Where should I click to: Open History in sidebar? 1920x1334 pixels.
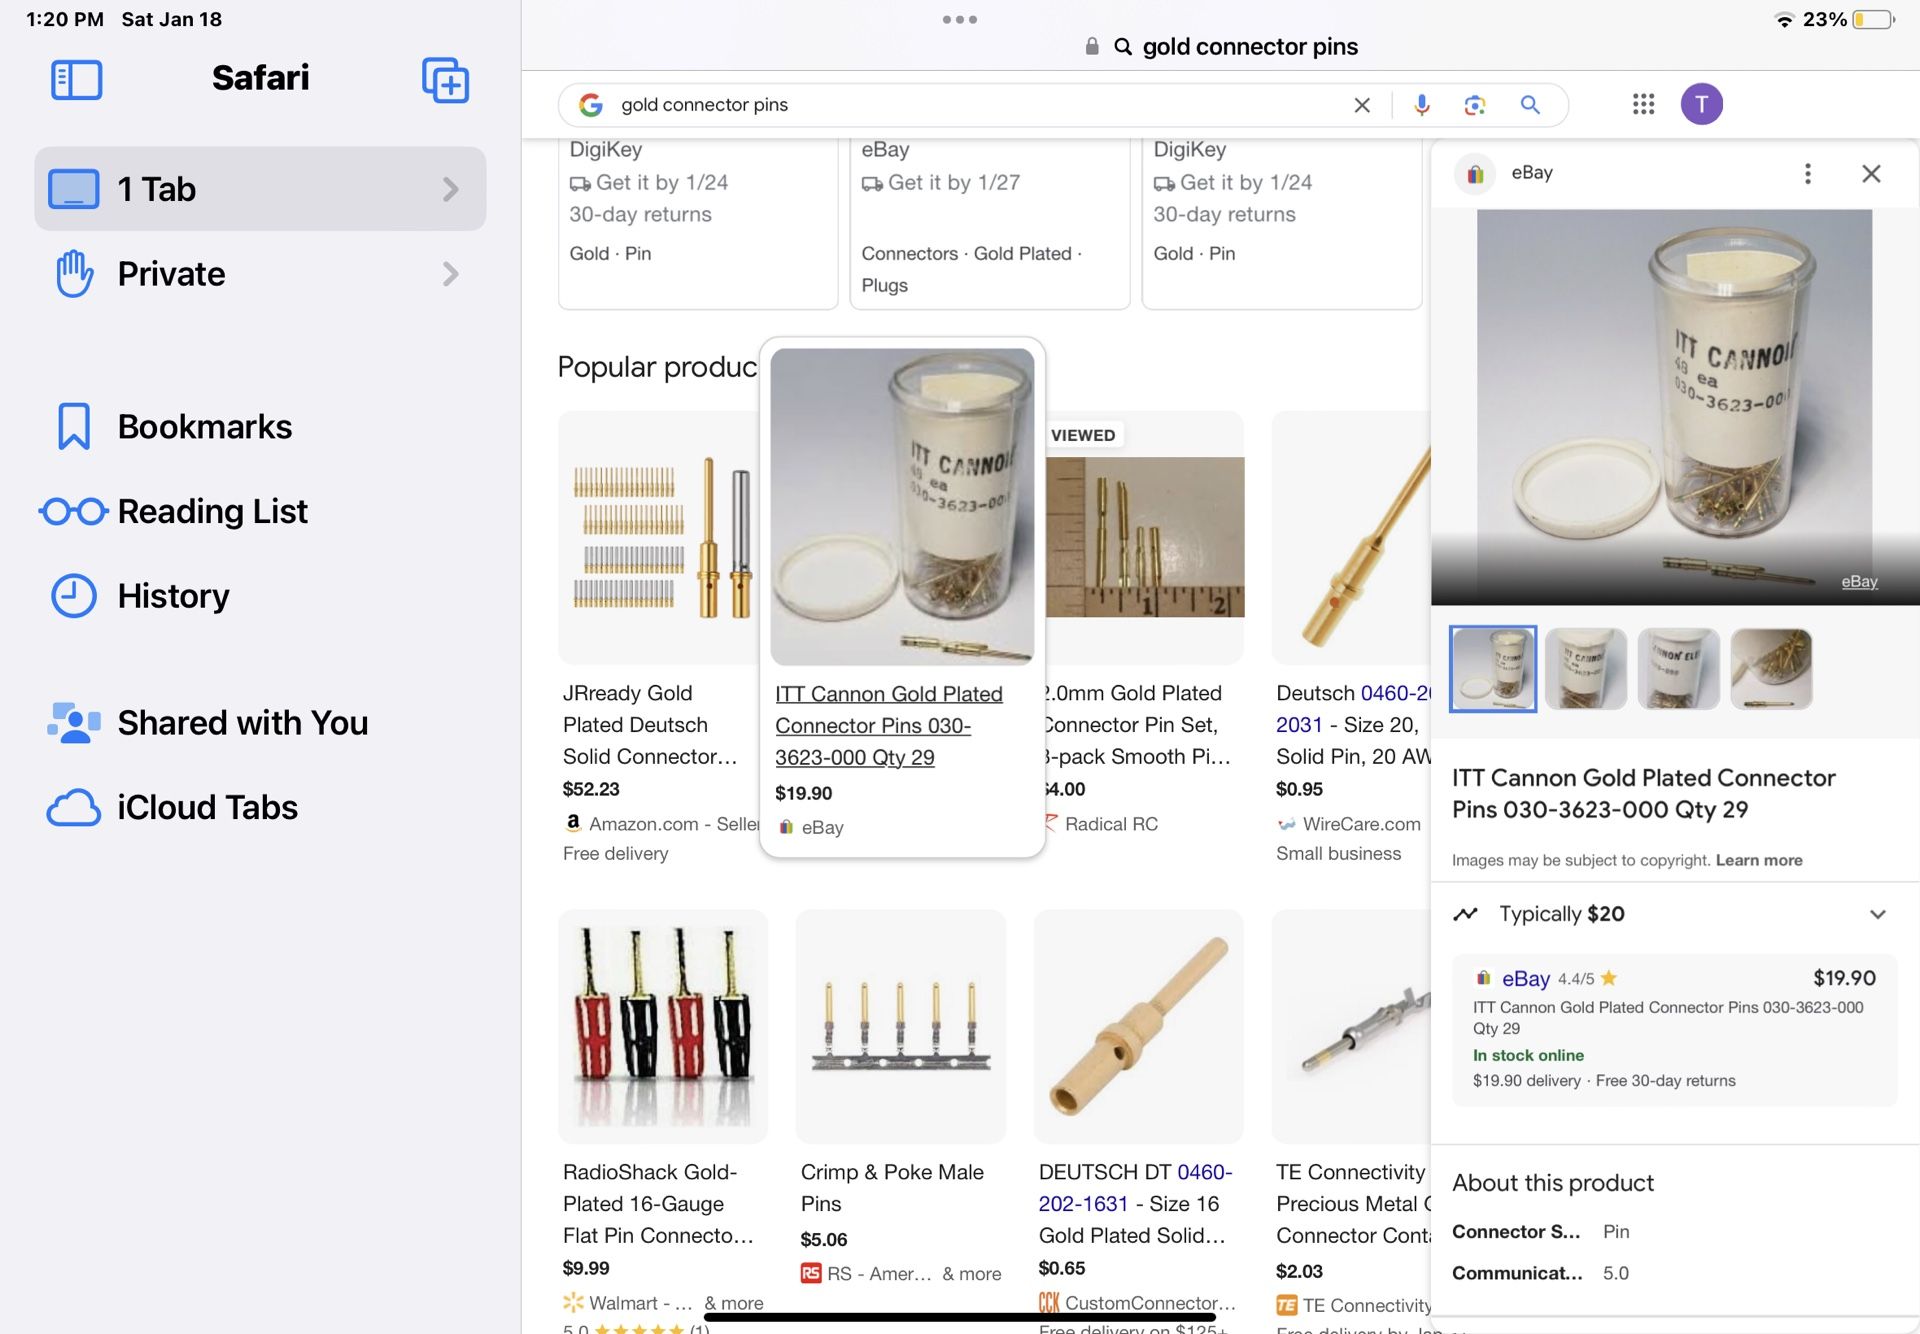173,596
